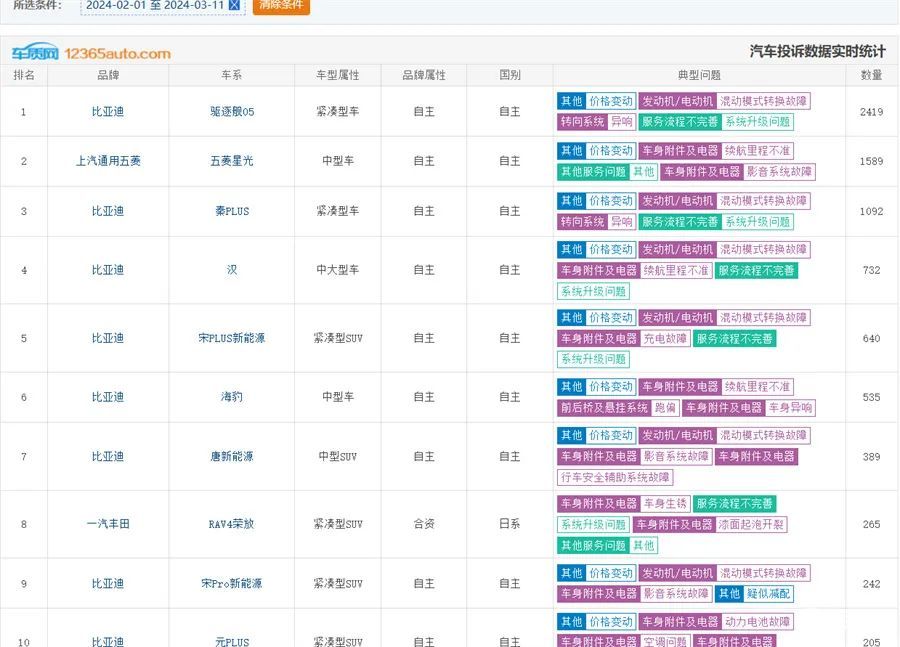
Task: Click the 品牌 column header
Action: click(x=108, y=75)
